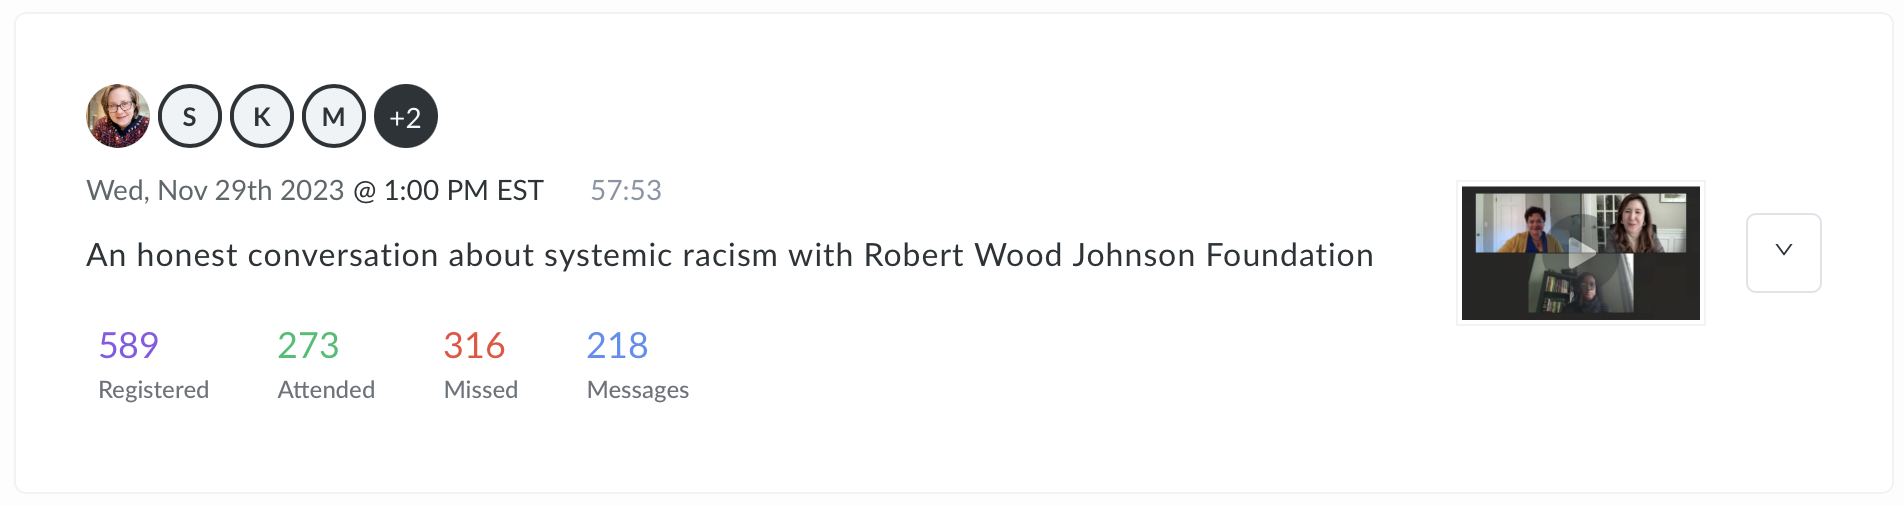Open the systemic racism conversation webinar title
The height and width of the screenshot is (506, 1904).
(729, 255)
